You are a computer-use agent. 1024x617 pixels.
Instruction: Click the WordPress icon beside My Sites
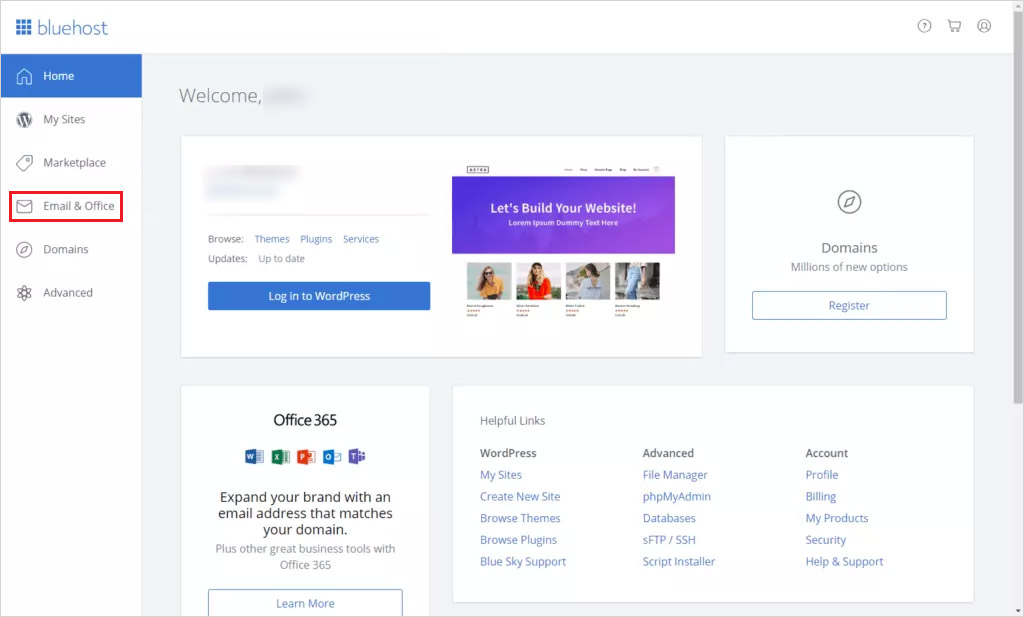pyautogui.click(x=24, y=120)
